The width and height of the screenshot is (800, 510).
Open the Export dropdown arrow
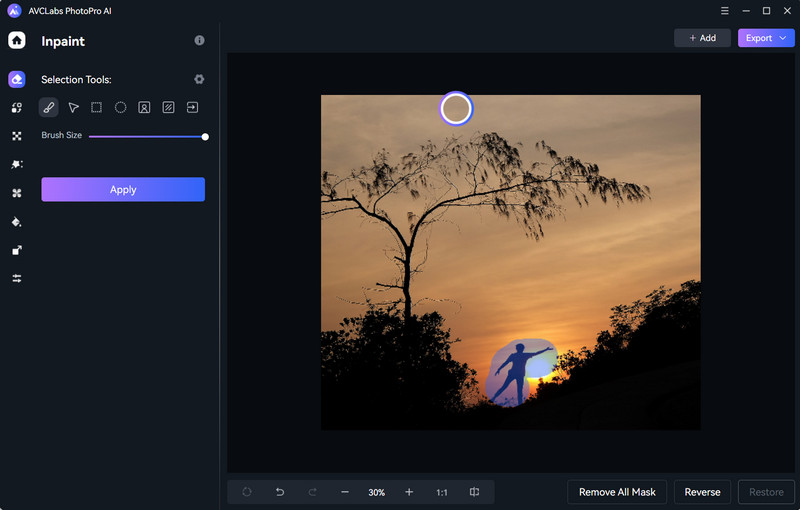(783, 38)
